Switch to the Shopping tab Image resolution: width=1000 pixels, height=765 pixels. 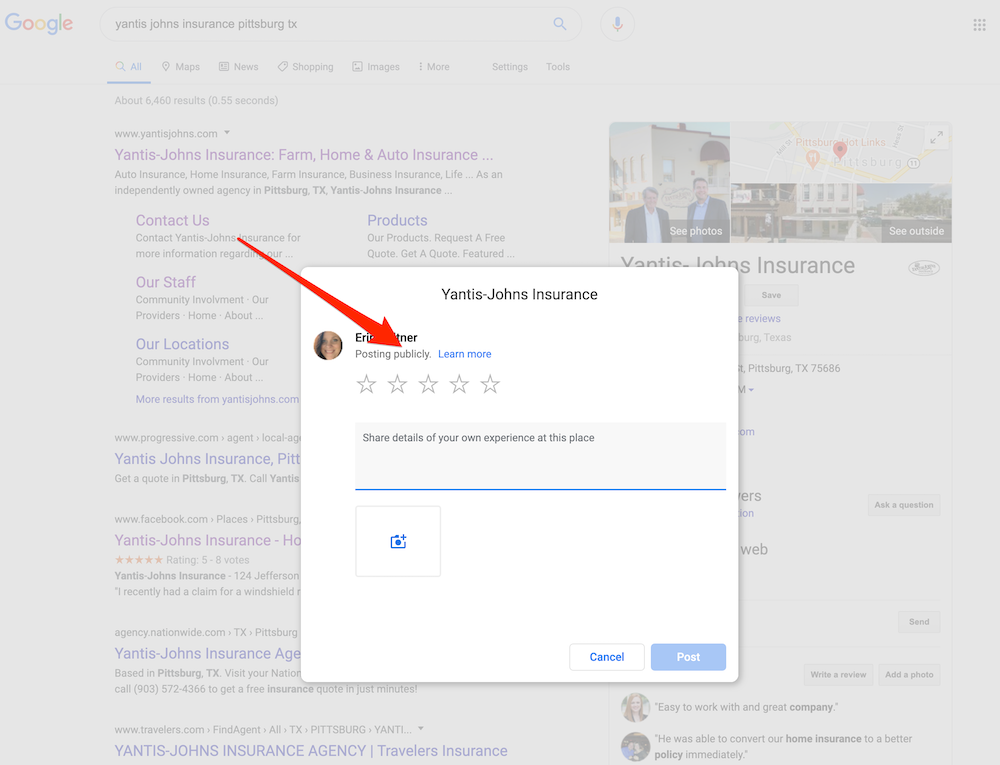(305, 67)
